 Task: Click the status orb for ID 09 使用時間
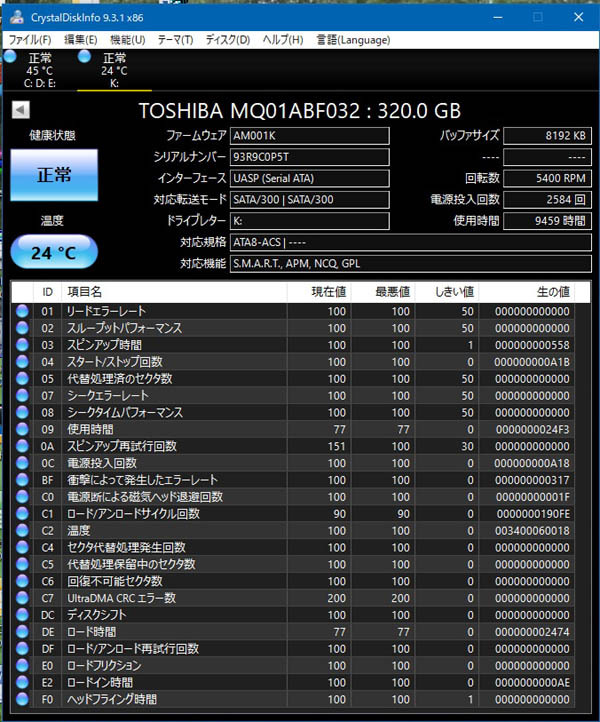[x=22, y=429]
